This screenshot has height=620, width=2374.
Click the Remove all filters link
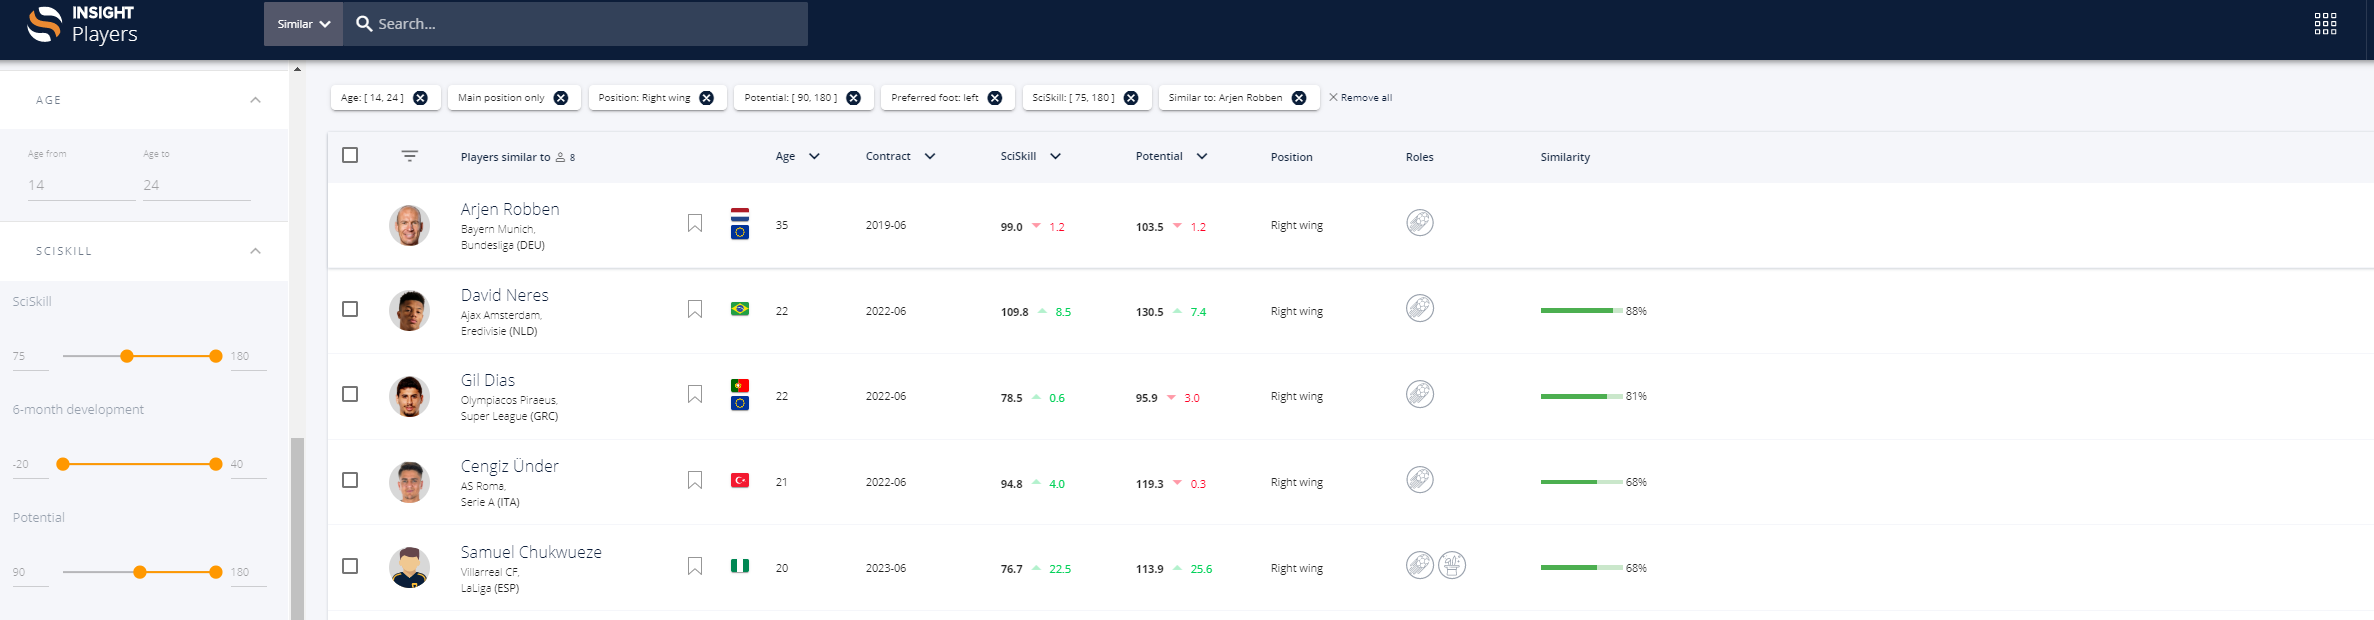point(1360,98)
